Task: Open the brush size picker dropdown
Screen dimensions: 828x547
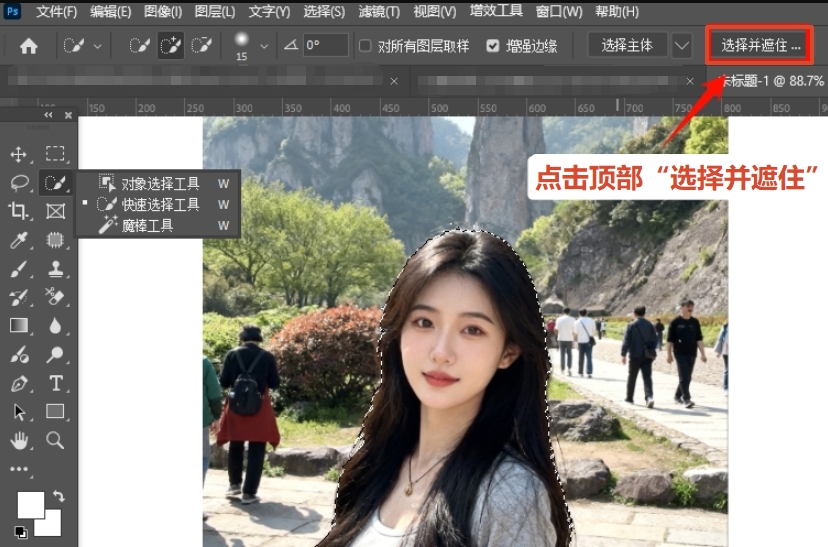Action: (x=264, y=46)
